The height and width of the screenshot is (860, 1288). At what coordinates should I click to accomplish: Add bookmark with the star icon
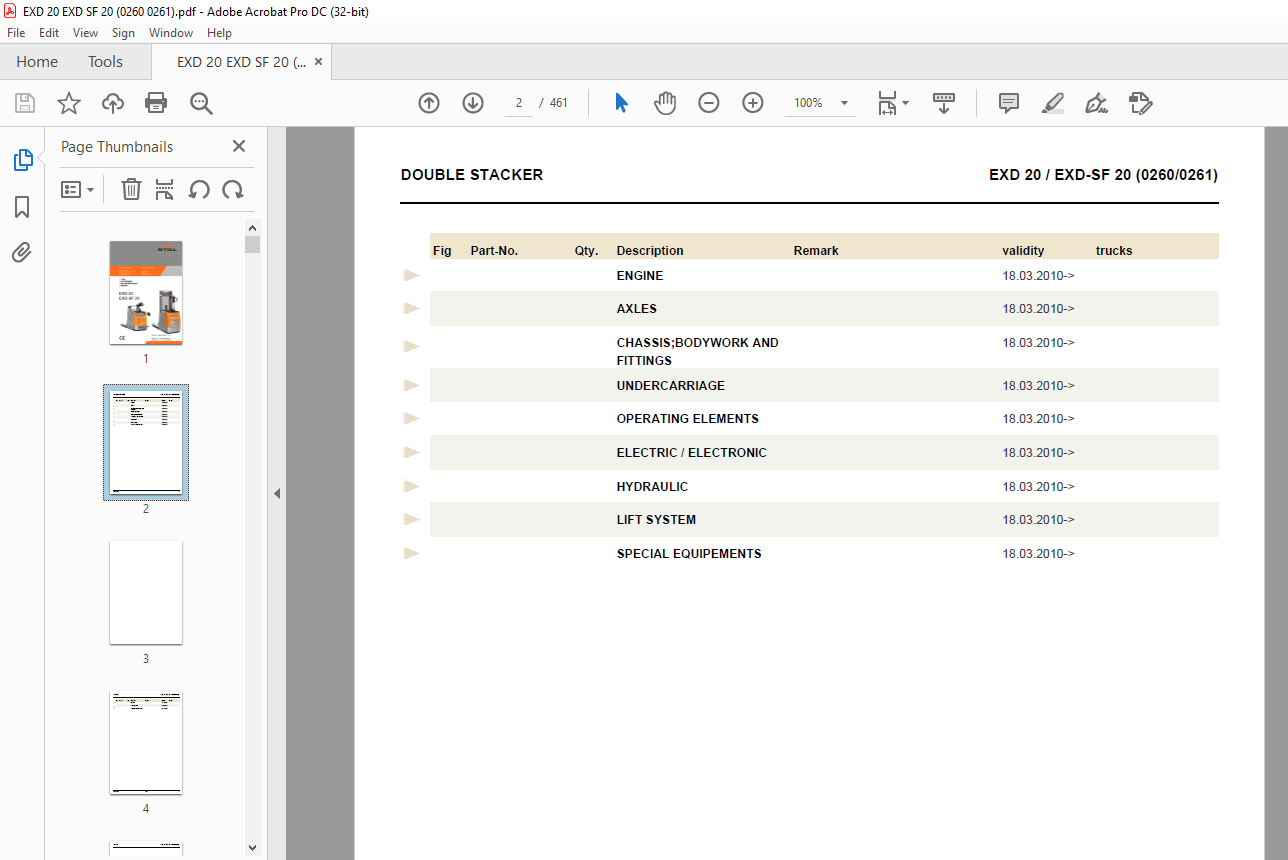point(69,103)
